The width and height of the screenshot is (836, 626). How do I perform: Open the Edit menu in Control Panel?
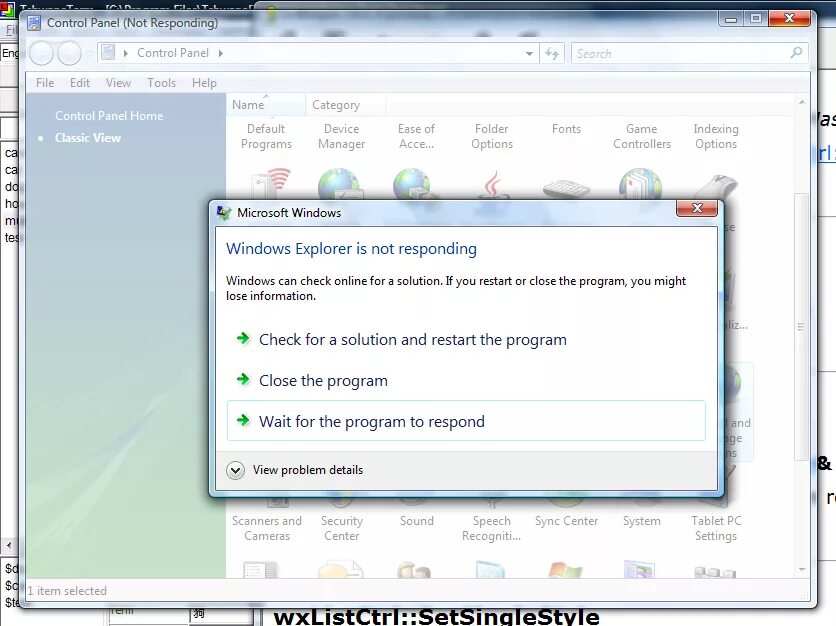tap(80, 83)
